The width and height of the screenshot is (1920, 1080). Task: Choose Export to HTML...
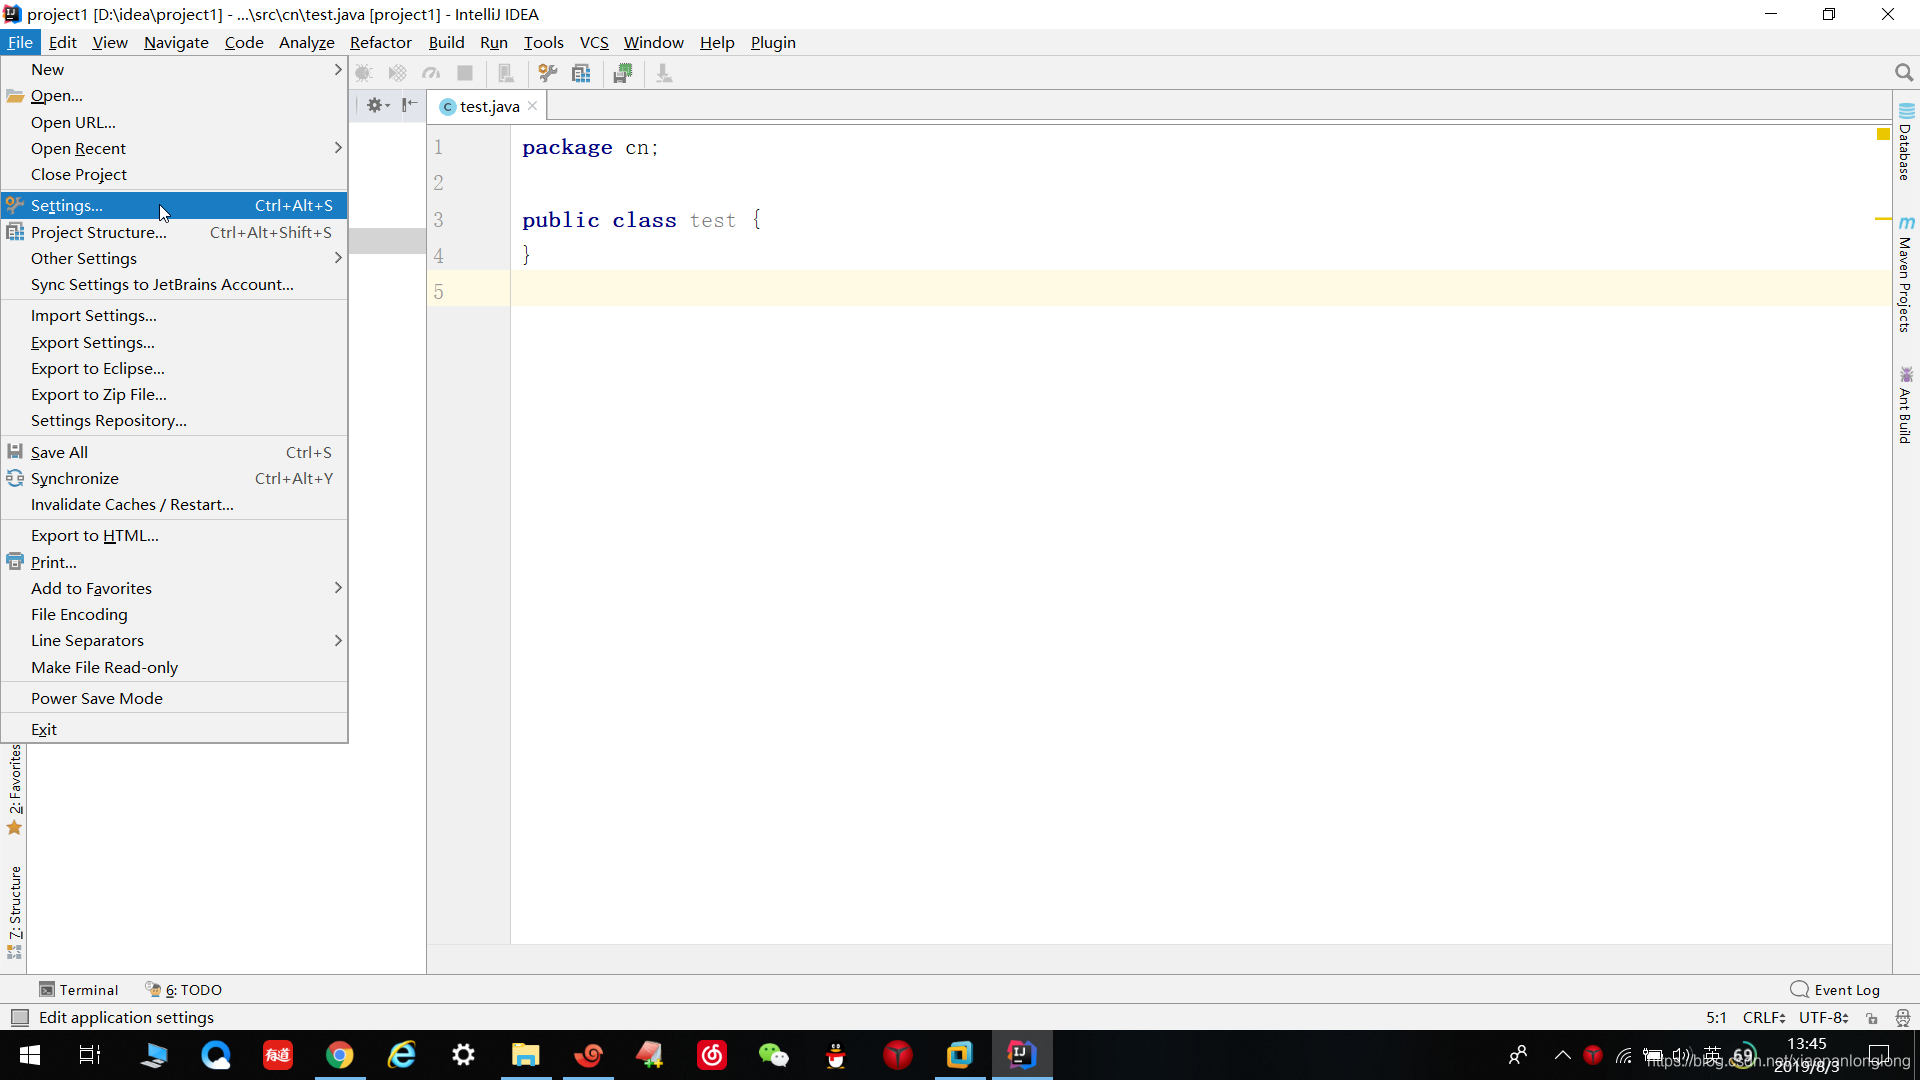[x=174, y=535]
